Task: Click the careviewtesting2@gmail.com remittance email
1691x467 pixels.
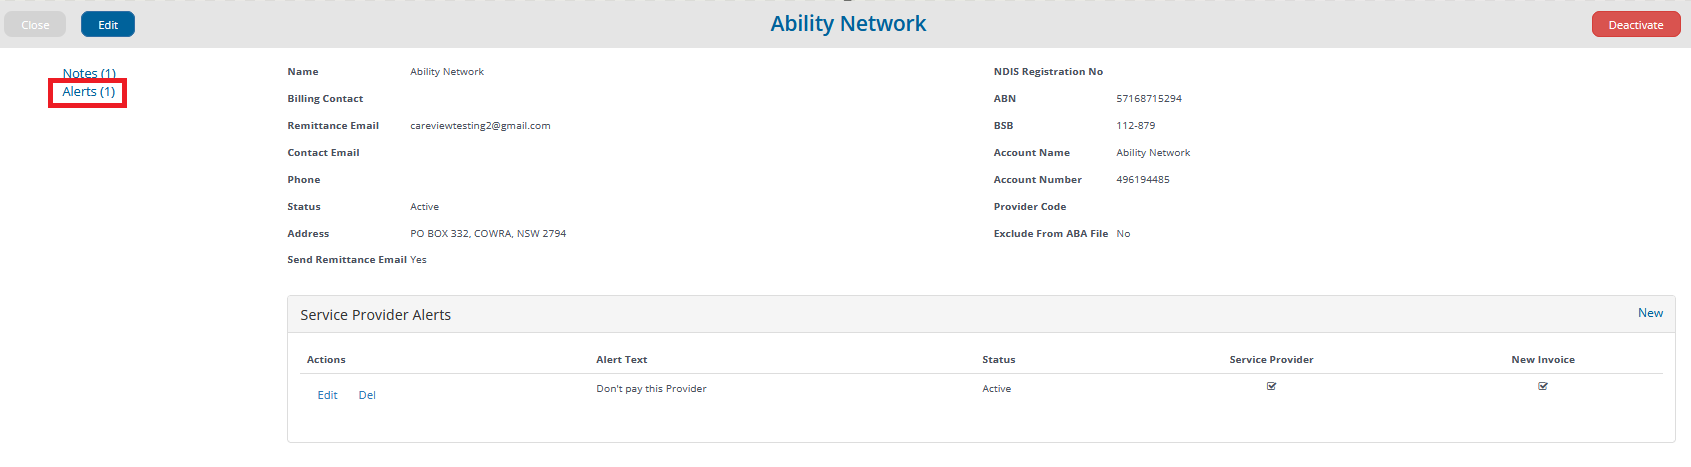Action: pos(480,126)
